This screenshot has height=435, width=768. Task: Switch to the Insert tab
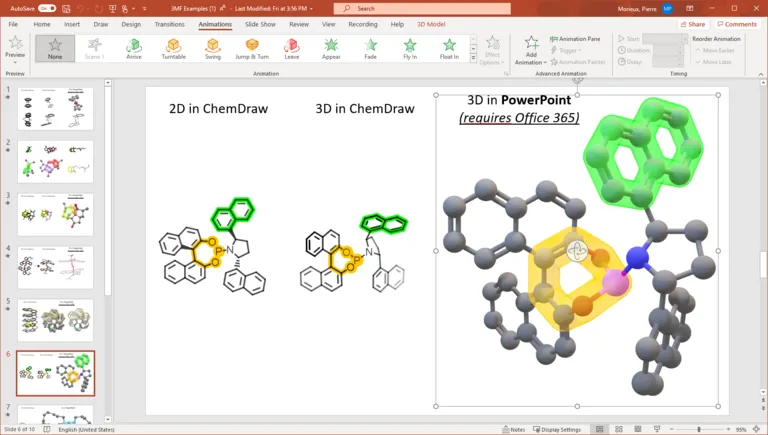coord(72,24)
